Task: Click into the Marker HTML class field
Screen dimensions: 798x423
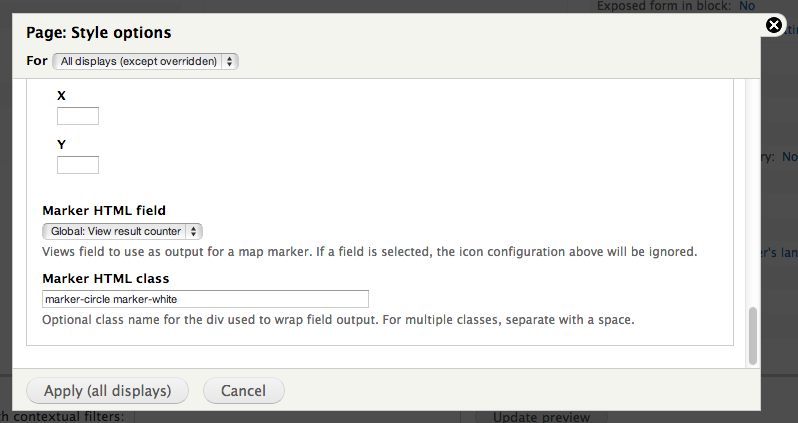Action: 205,299
